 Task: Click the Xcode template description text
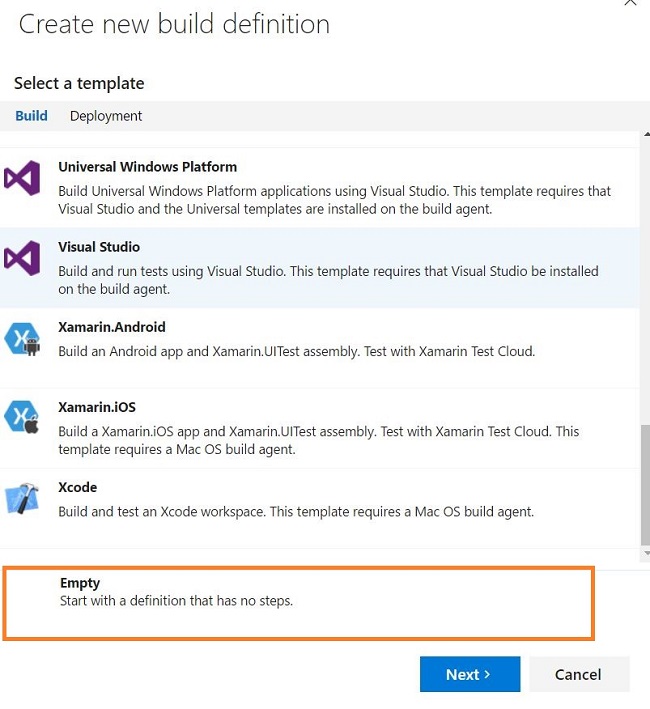coord(296,512)
